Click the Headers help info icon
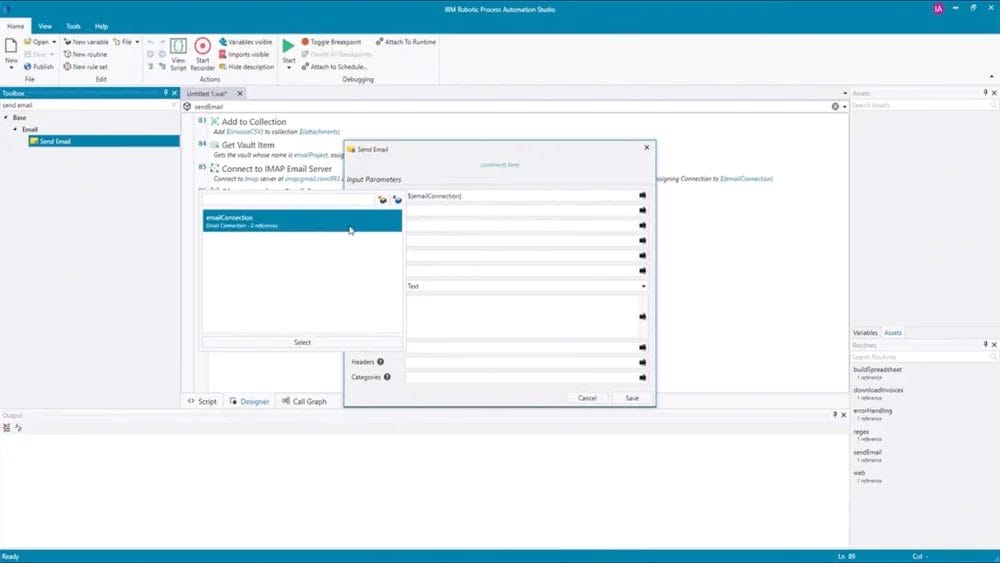This screenshot has height=563, width=1000. (381, 362)
